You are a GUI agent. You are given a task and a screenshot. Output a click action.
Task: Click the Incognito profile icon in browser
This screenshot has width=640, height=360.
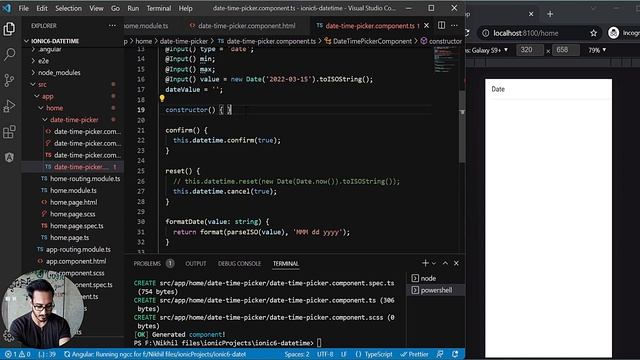(613, 33)
